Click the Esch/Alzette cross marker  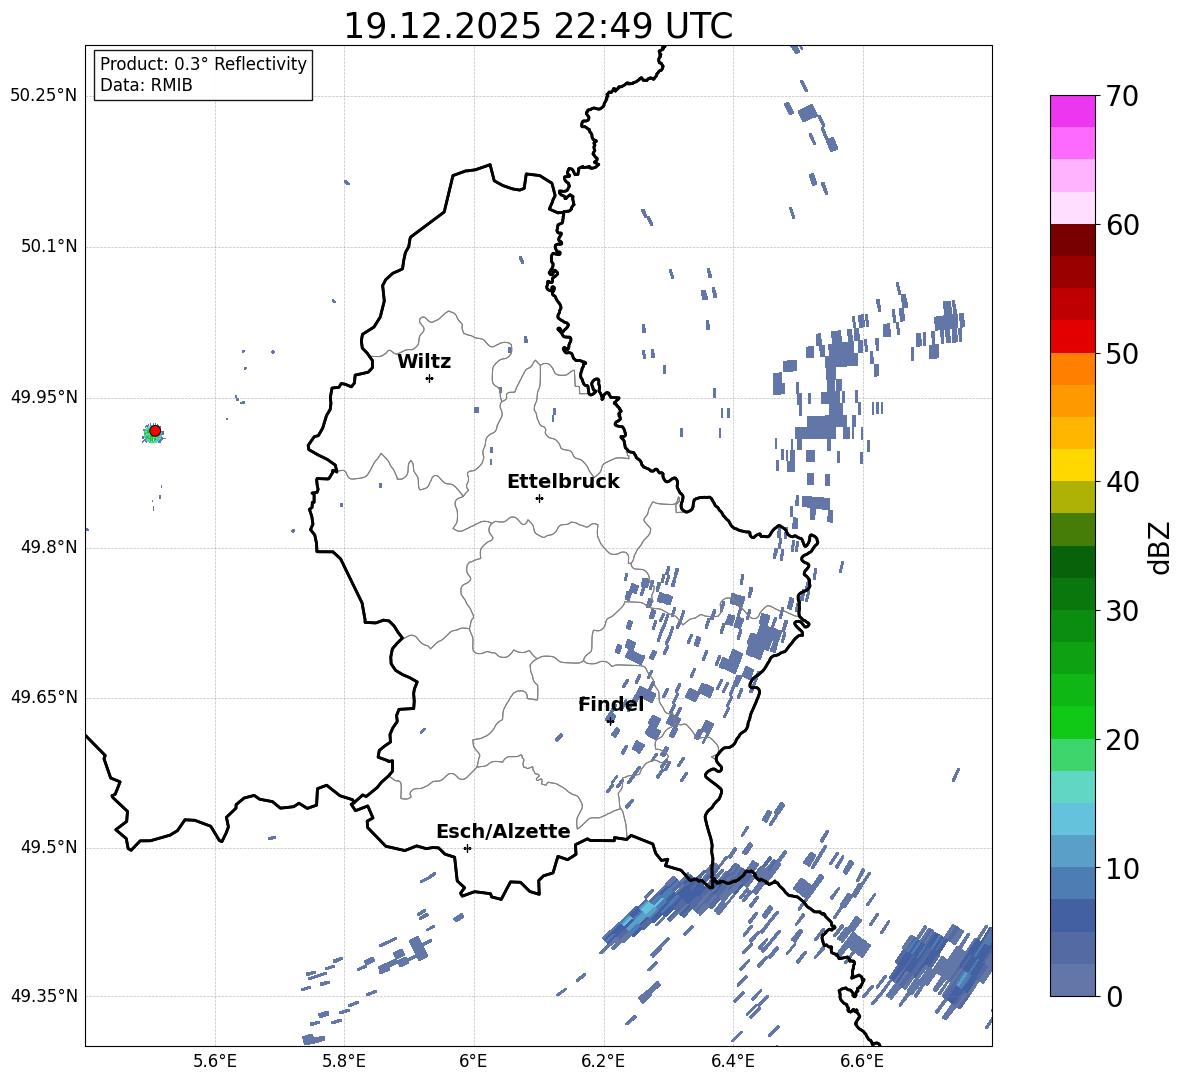[467, 848]
